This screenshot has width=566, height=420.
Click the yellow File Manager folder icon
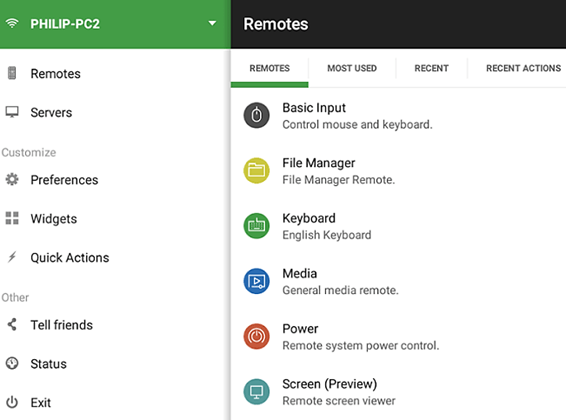click(x=256, y=171)
